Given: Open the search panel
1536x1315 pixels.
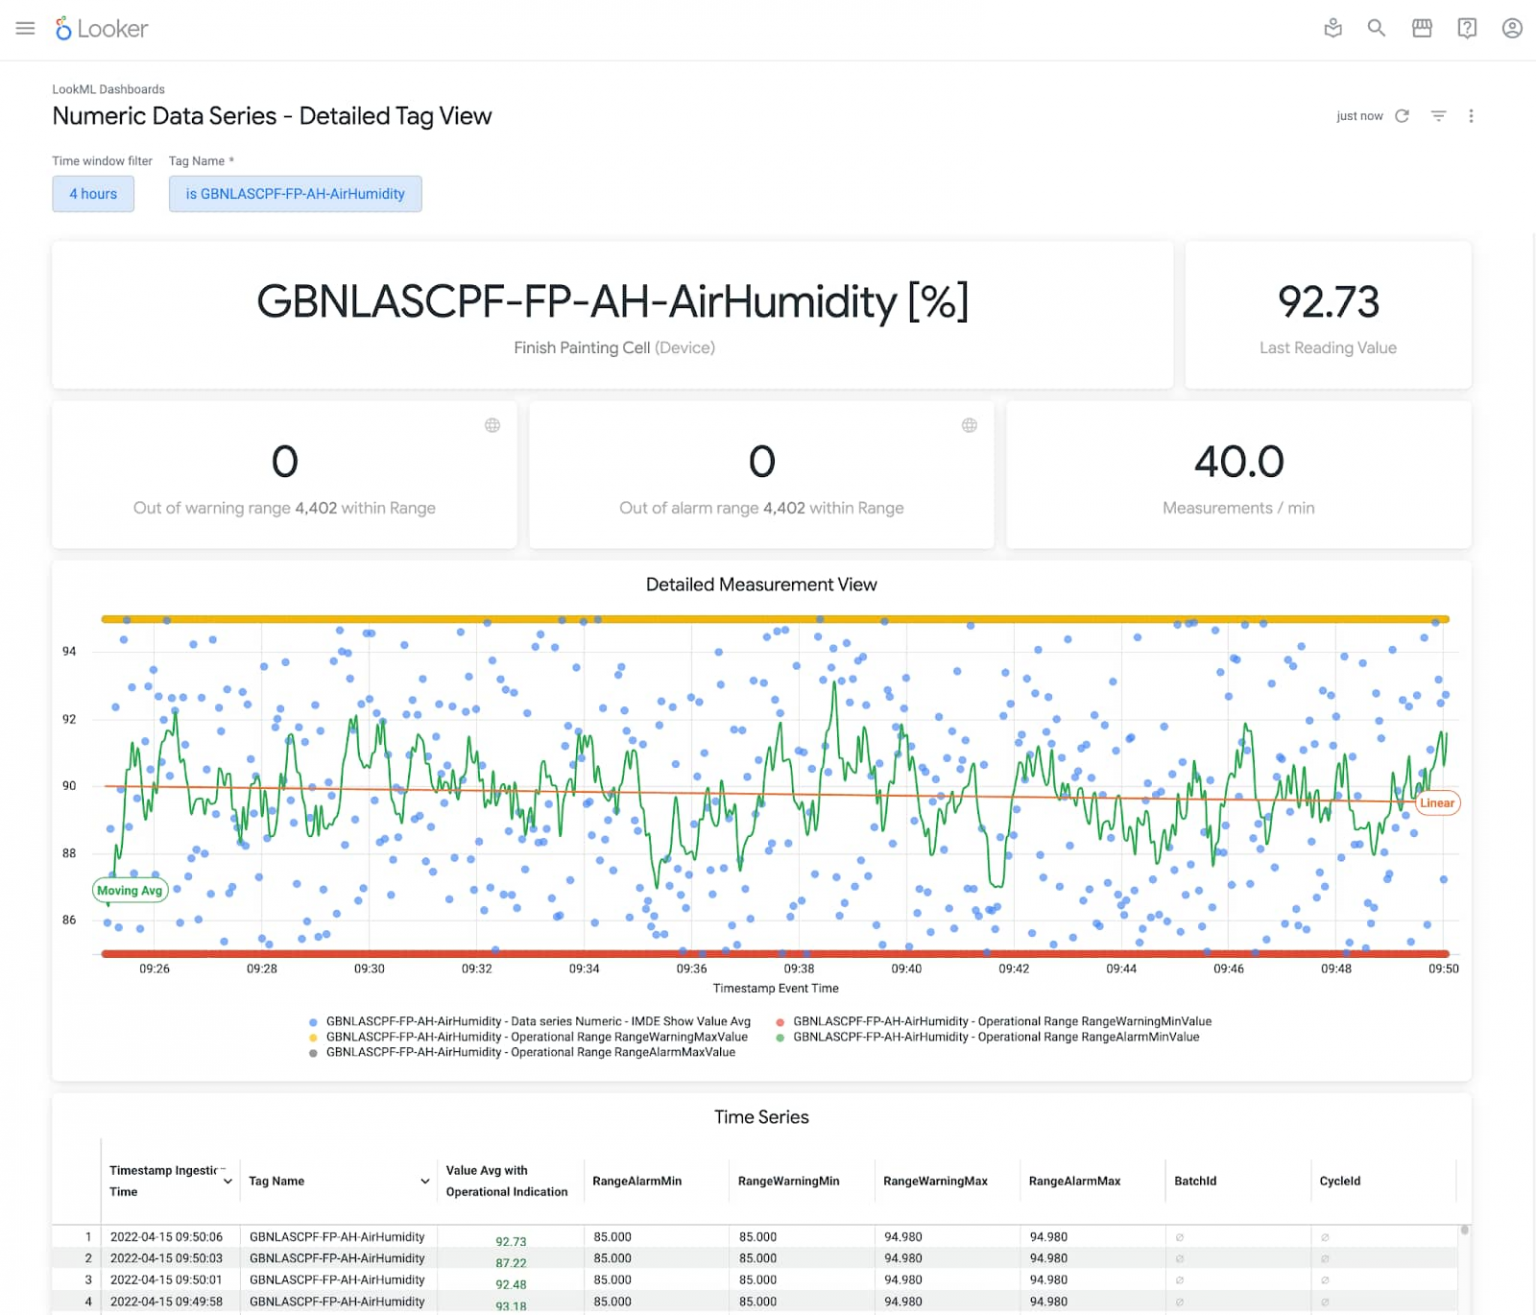Looking at the screenshot, I should (x=1377, y=28).
